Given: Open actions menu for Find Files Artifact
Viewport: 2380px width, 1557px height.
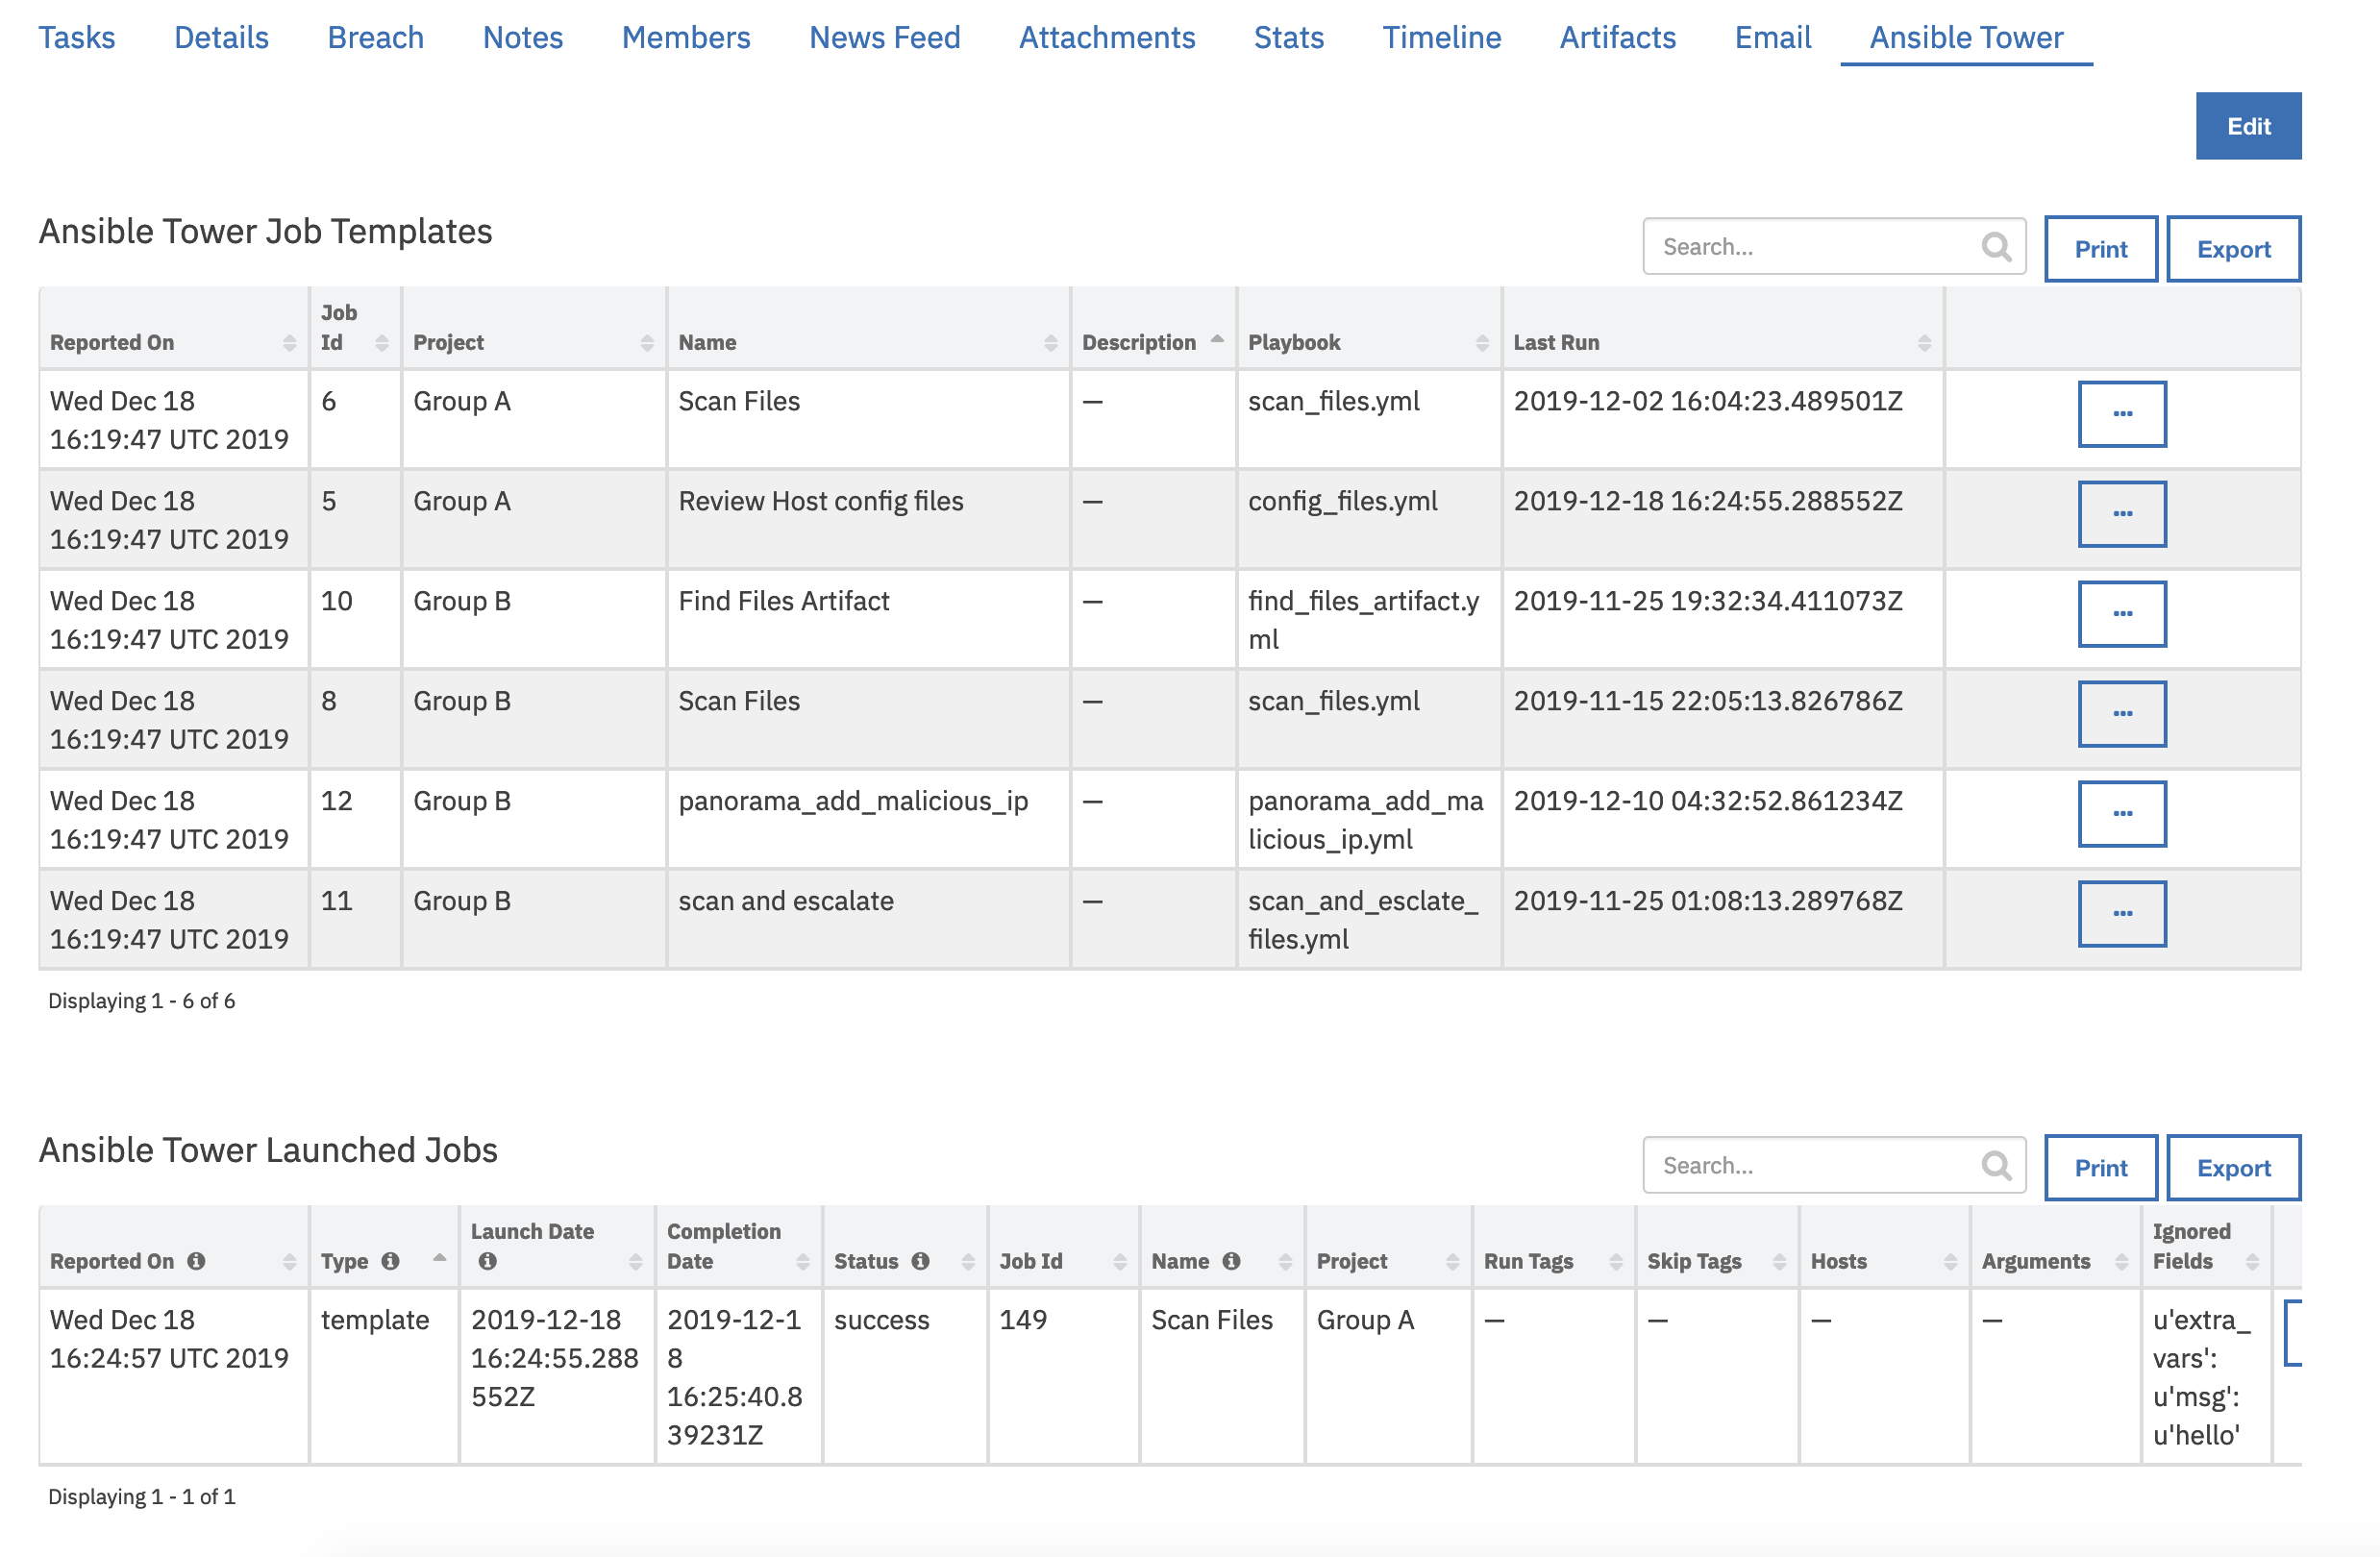Looking at the screenshot, I should click(x=2122, y=614).
